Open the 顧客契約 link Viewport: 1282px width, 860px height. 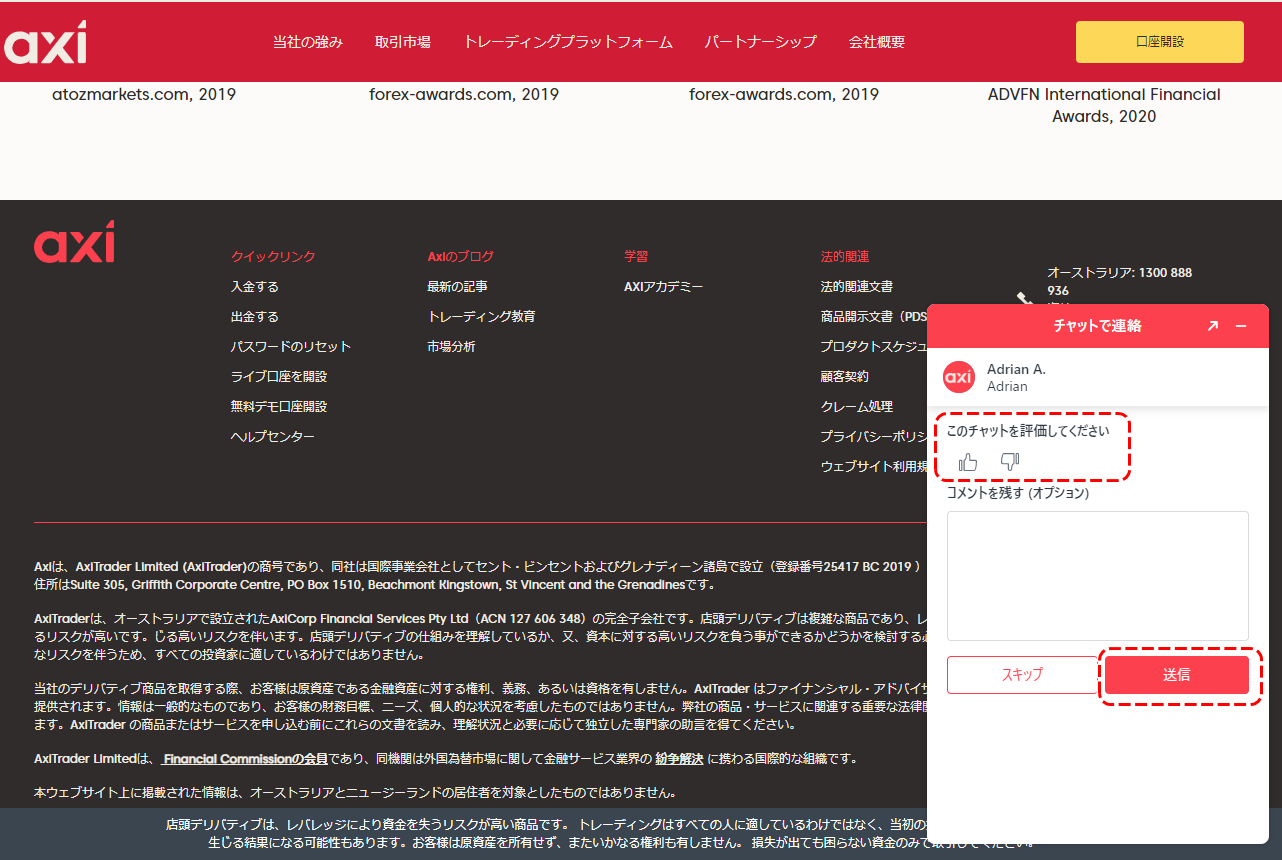tap(845, 377)
